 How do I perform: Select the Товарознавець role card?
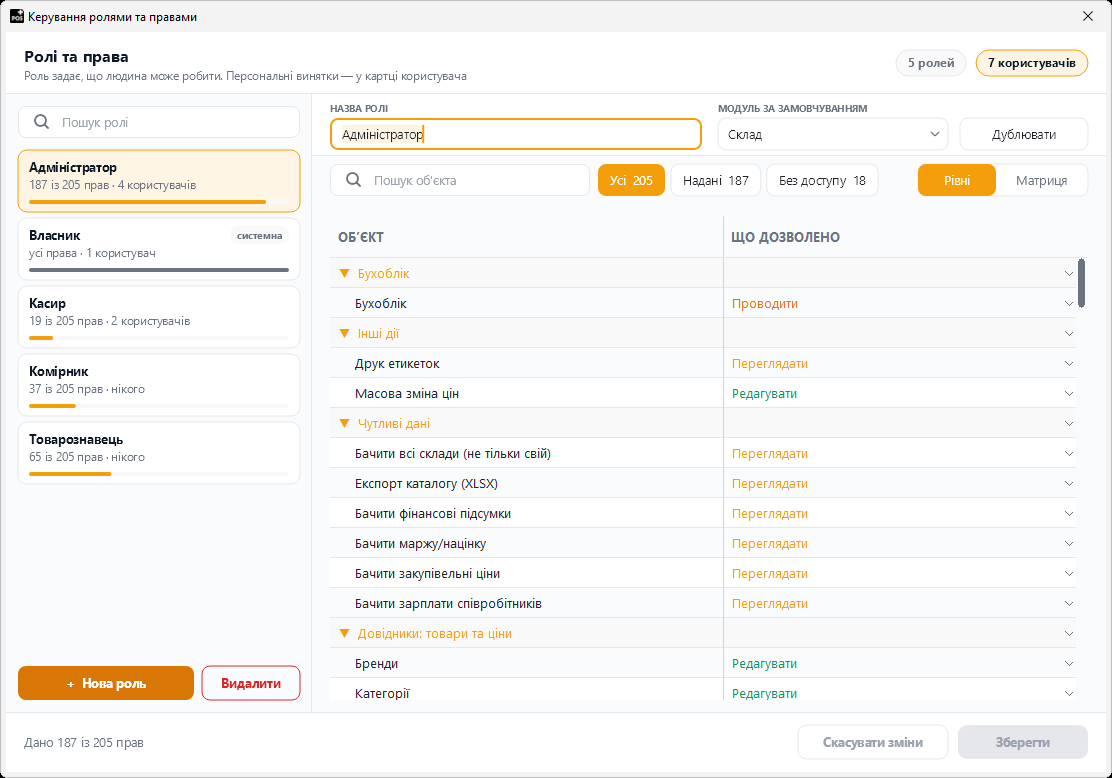coord(159,453)
